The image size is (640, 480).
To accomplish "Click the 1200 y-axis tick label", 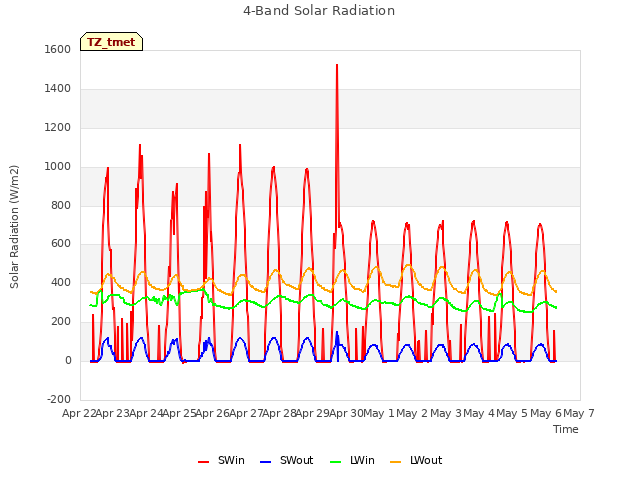I will (58, 127).
